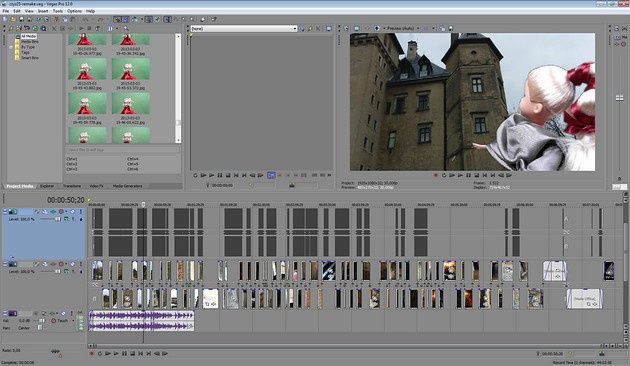Viewport: 630px width, 366px height.
Task: Click Import Media icon in Project Media
Action: click(19, 29)
